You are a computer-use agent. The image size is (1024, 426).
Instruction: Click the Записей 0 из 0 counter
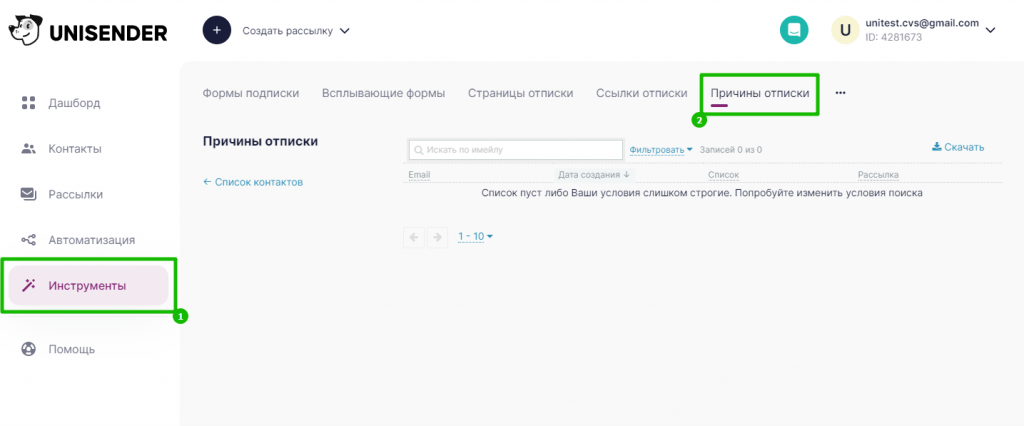(x=731, y=150)
